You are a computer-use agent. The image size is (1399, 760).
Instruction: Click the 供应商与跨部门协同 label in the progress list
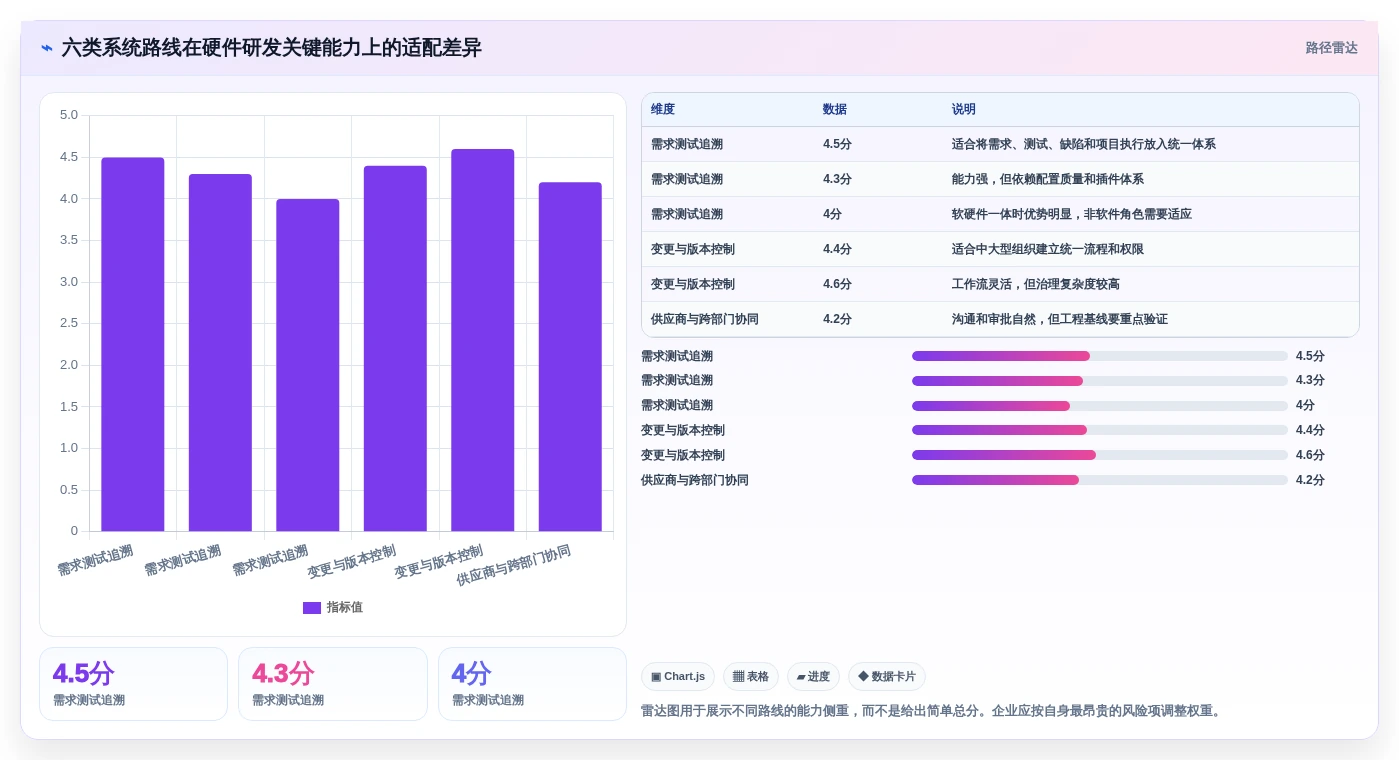tap(695, 480)
